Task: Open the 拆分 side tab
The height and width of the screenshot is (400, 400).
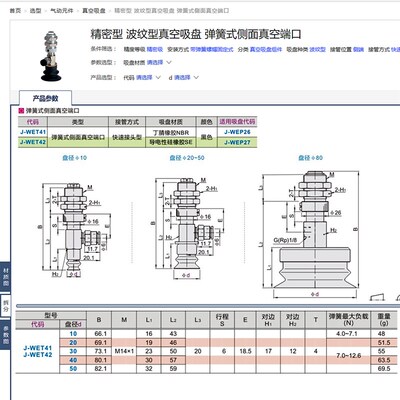Action: (x=6, y=306)
